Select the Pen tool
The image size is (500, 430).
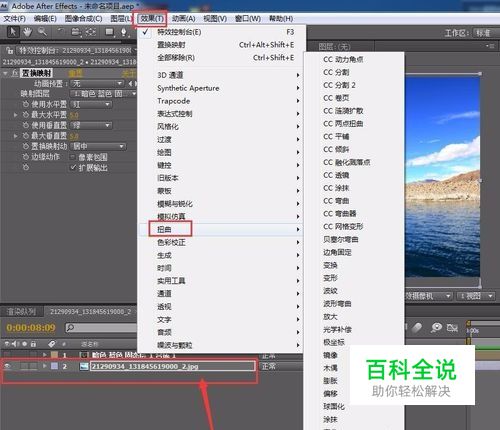click(x=124, y=32)
